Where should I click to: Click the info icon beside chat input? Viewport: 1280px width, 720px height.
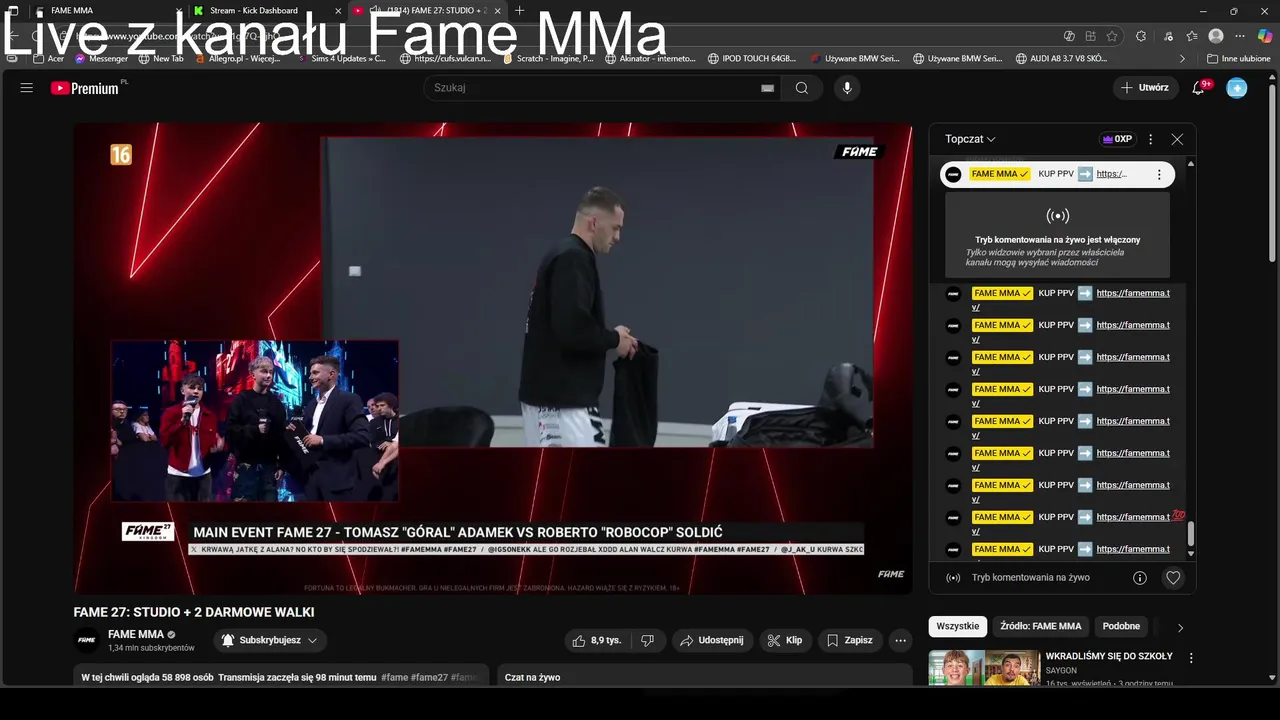click(x=1139, y=578)
